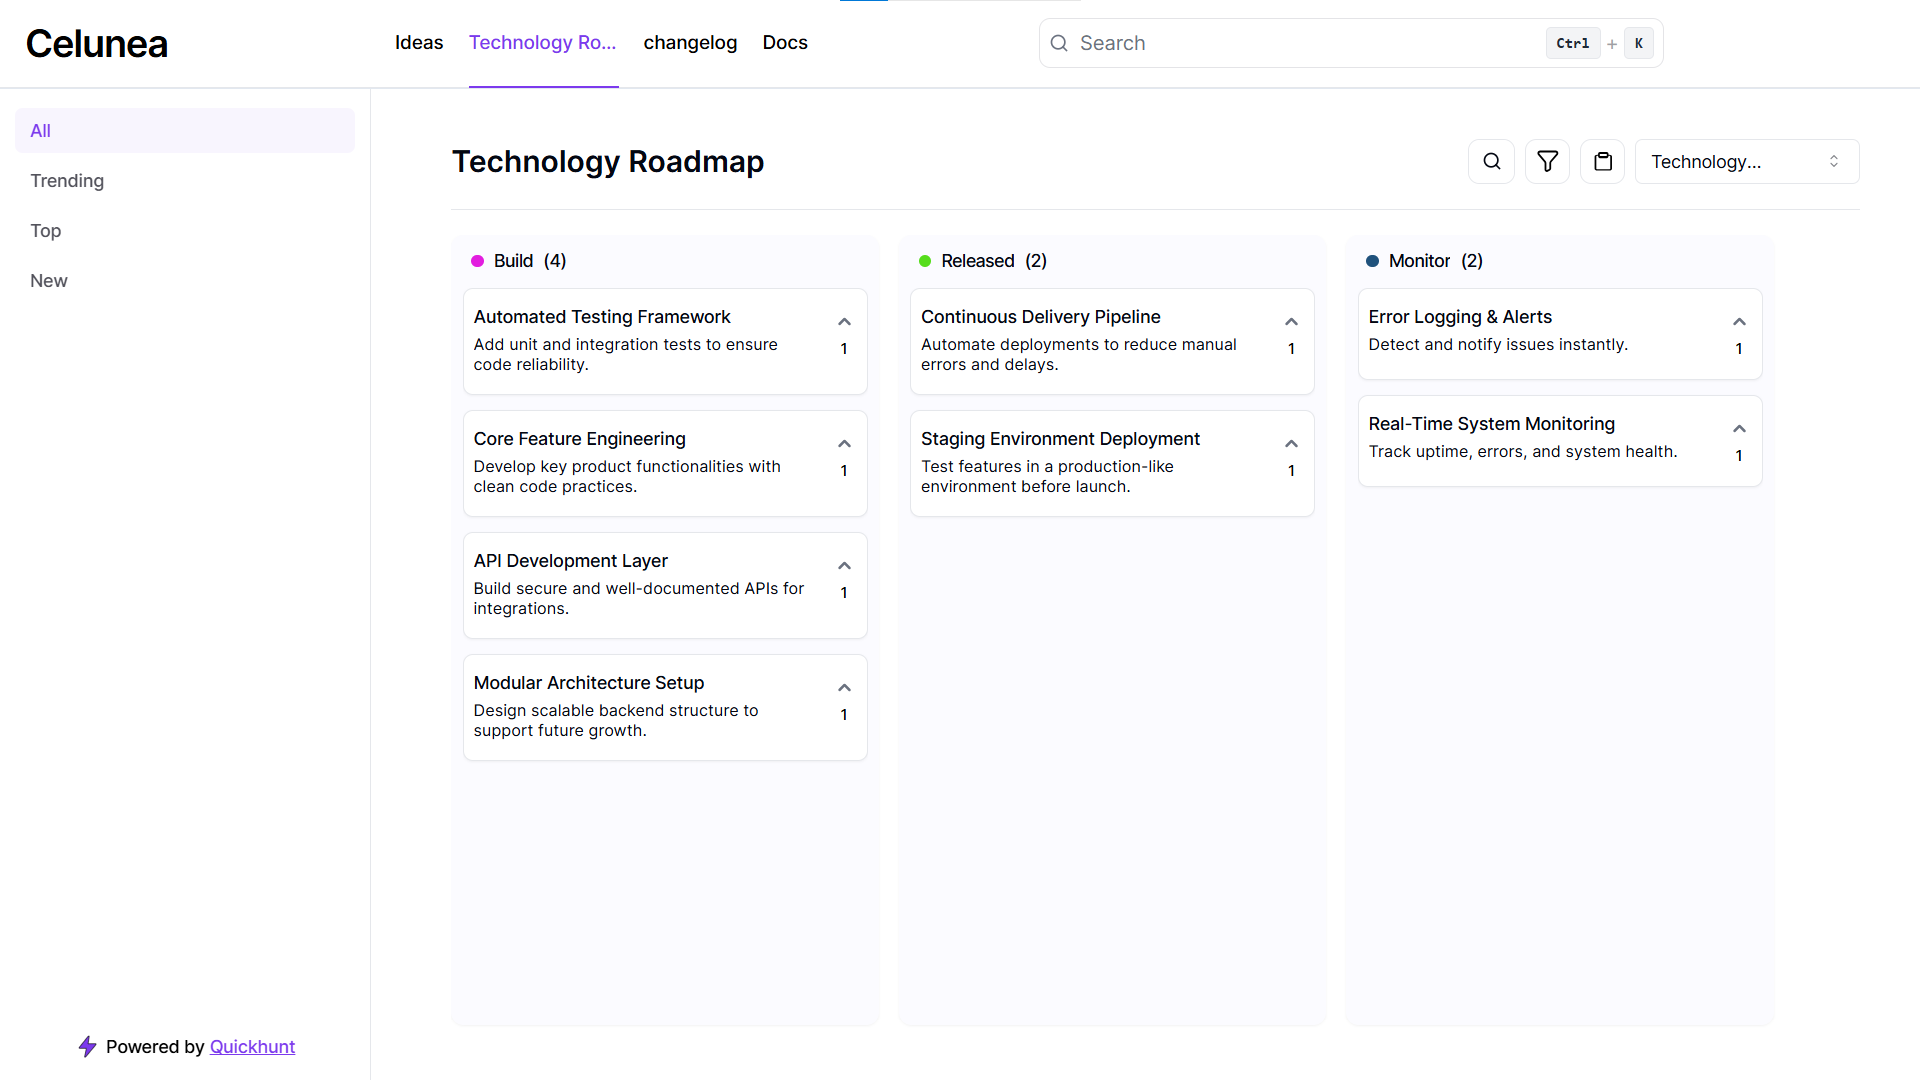Open the changelog tab

690,43
